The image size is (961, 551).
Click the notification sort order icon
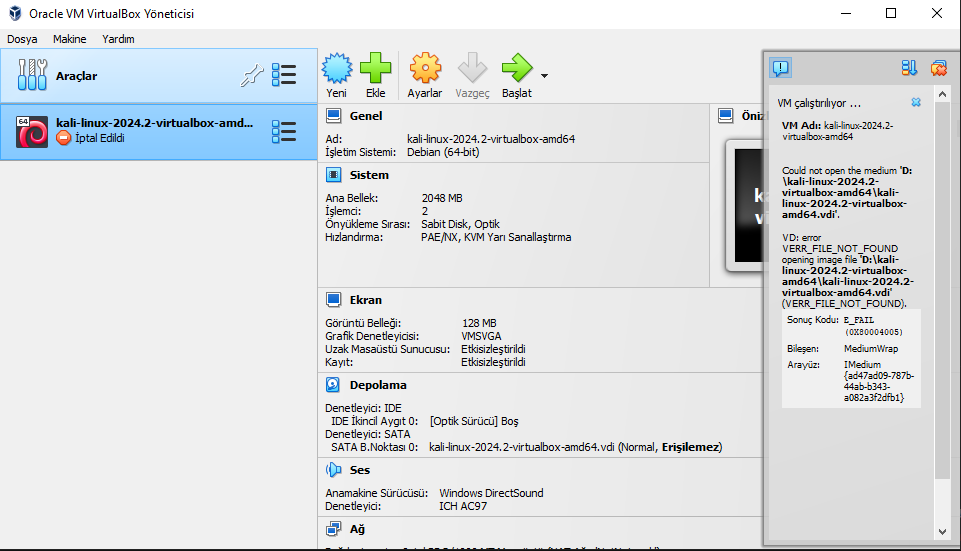point(910,68)
